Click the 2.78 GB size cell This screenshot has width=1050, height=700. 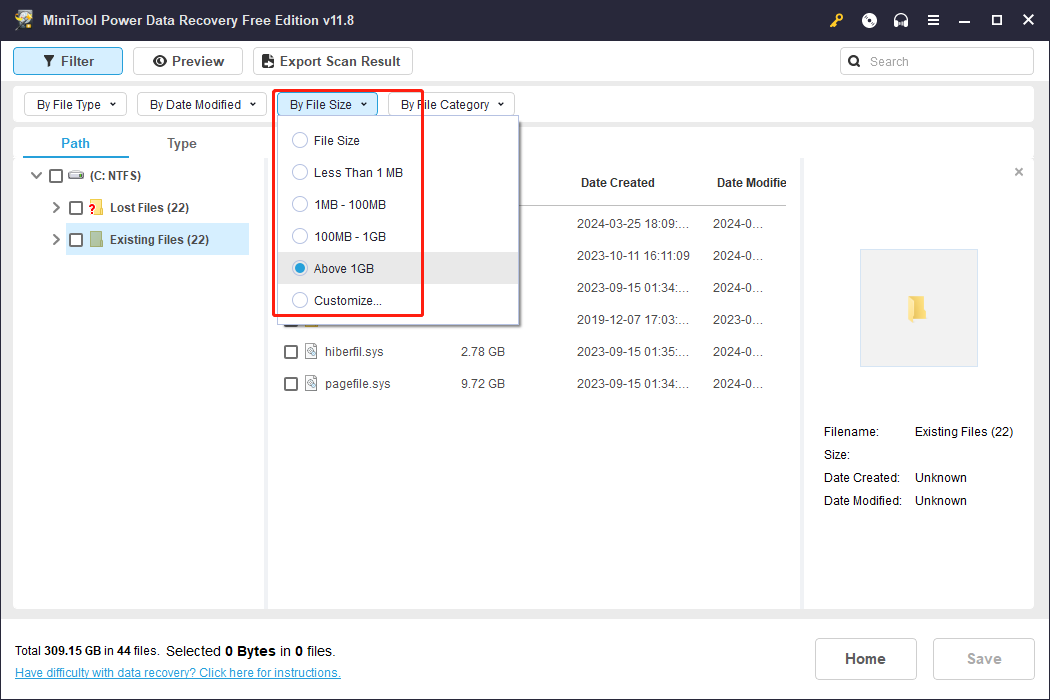click(x=483, y=352)
